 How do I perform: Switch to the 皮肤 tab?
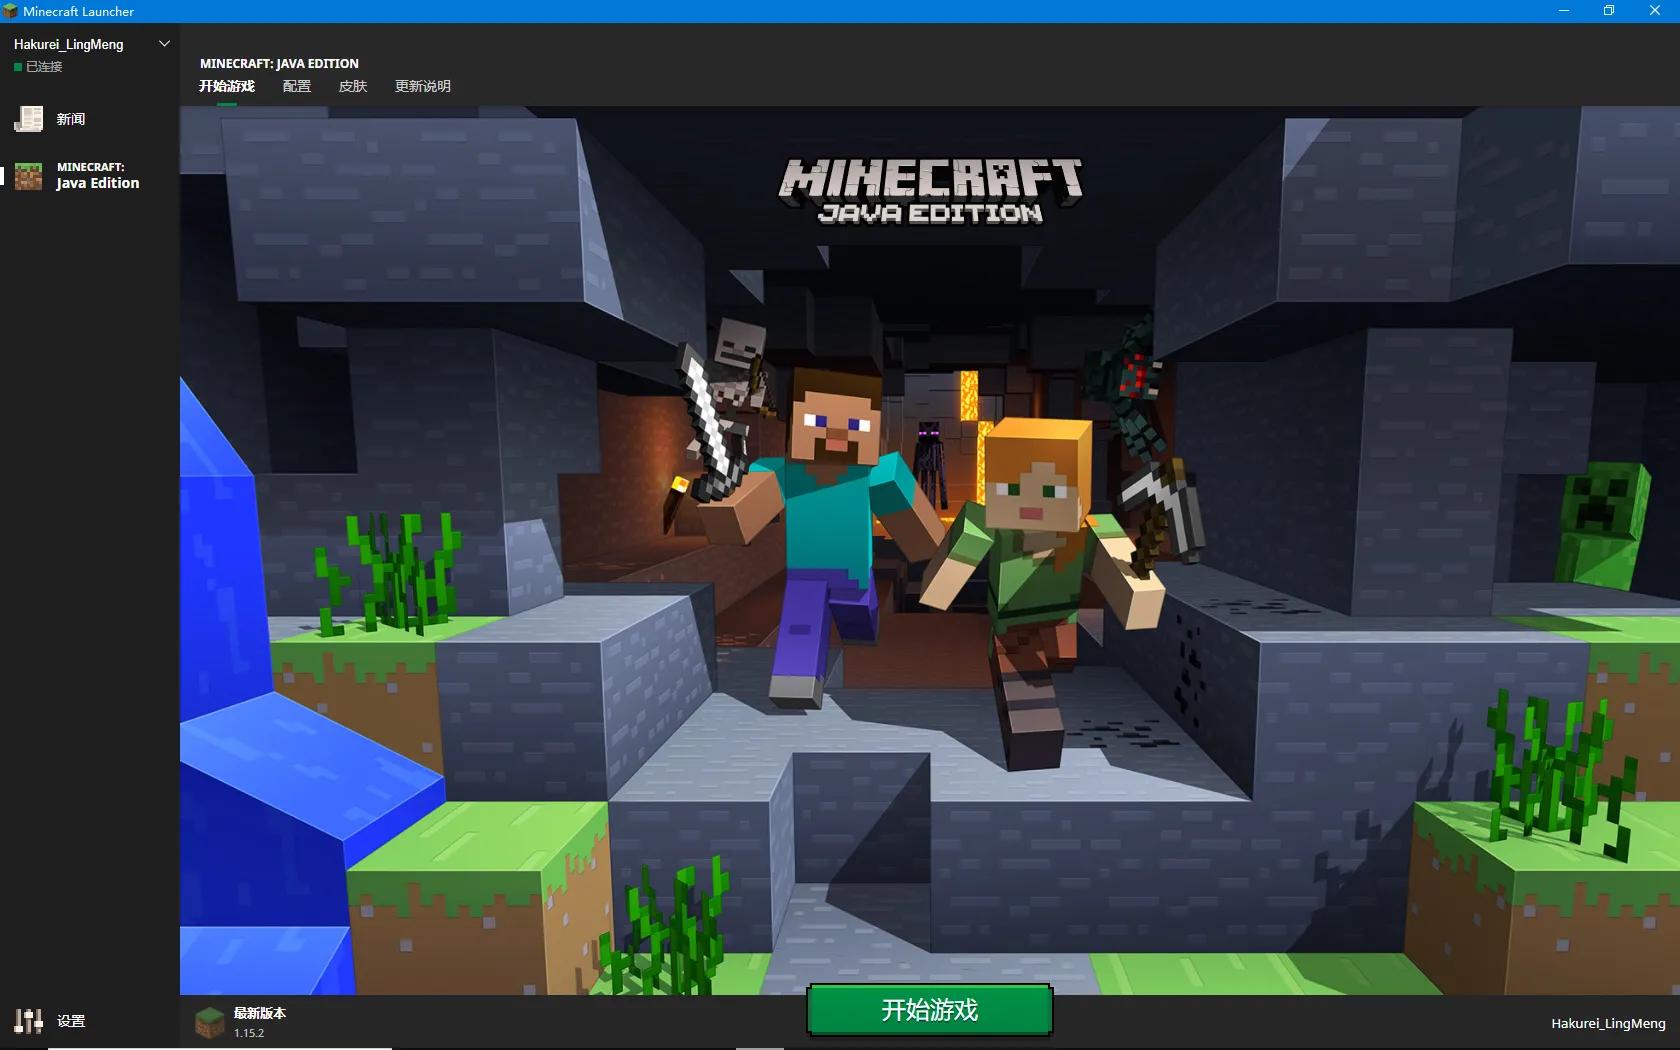tap(353, 86)
